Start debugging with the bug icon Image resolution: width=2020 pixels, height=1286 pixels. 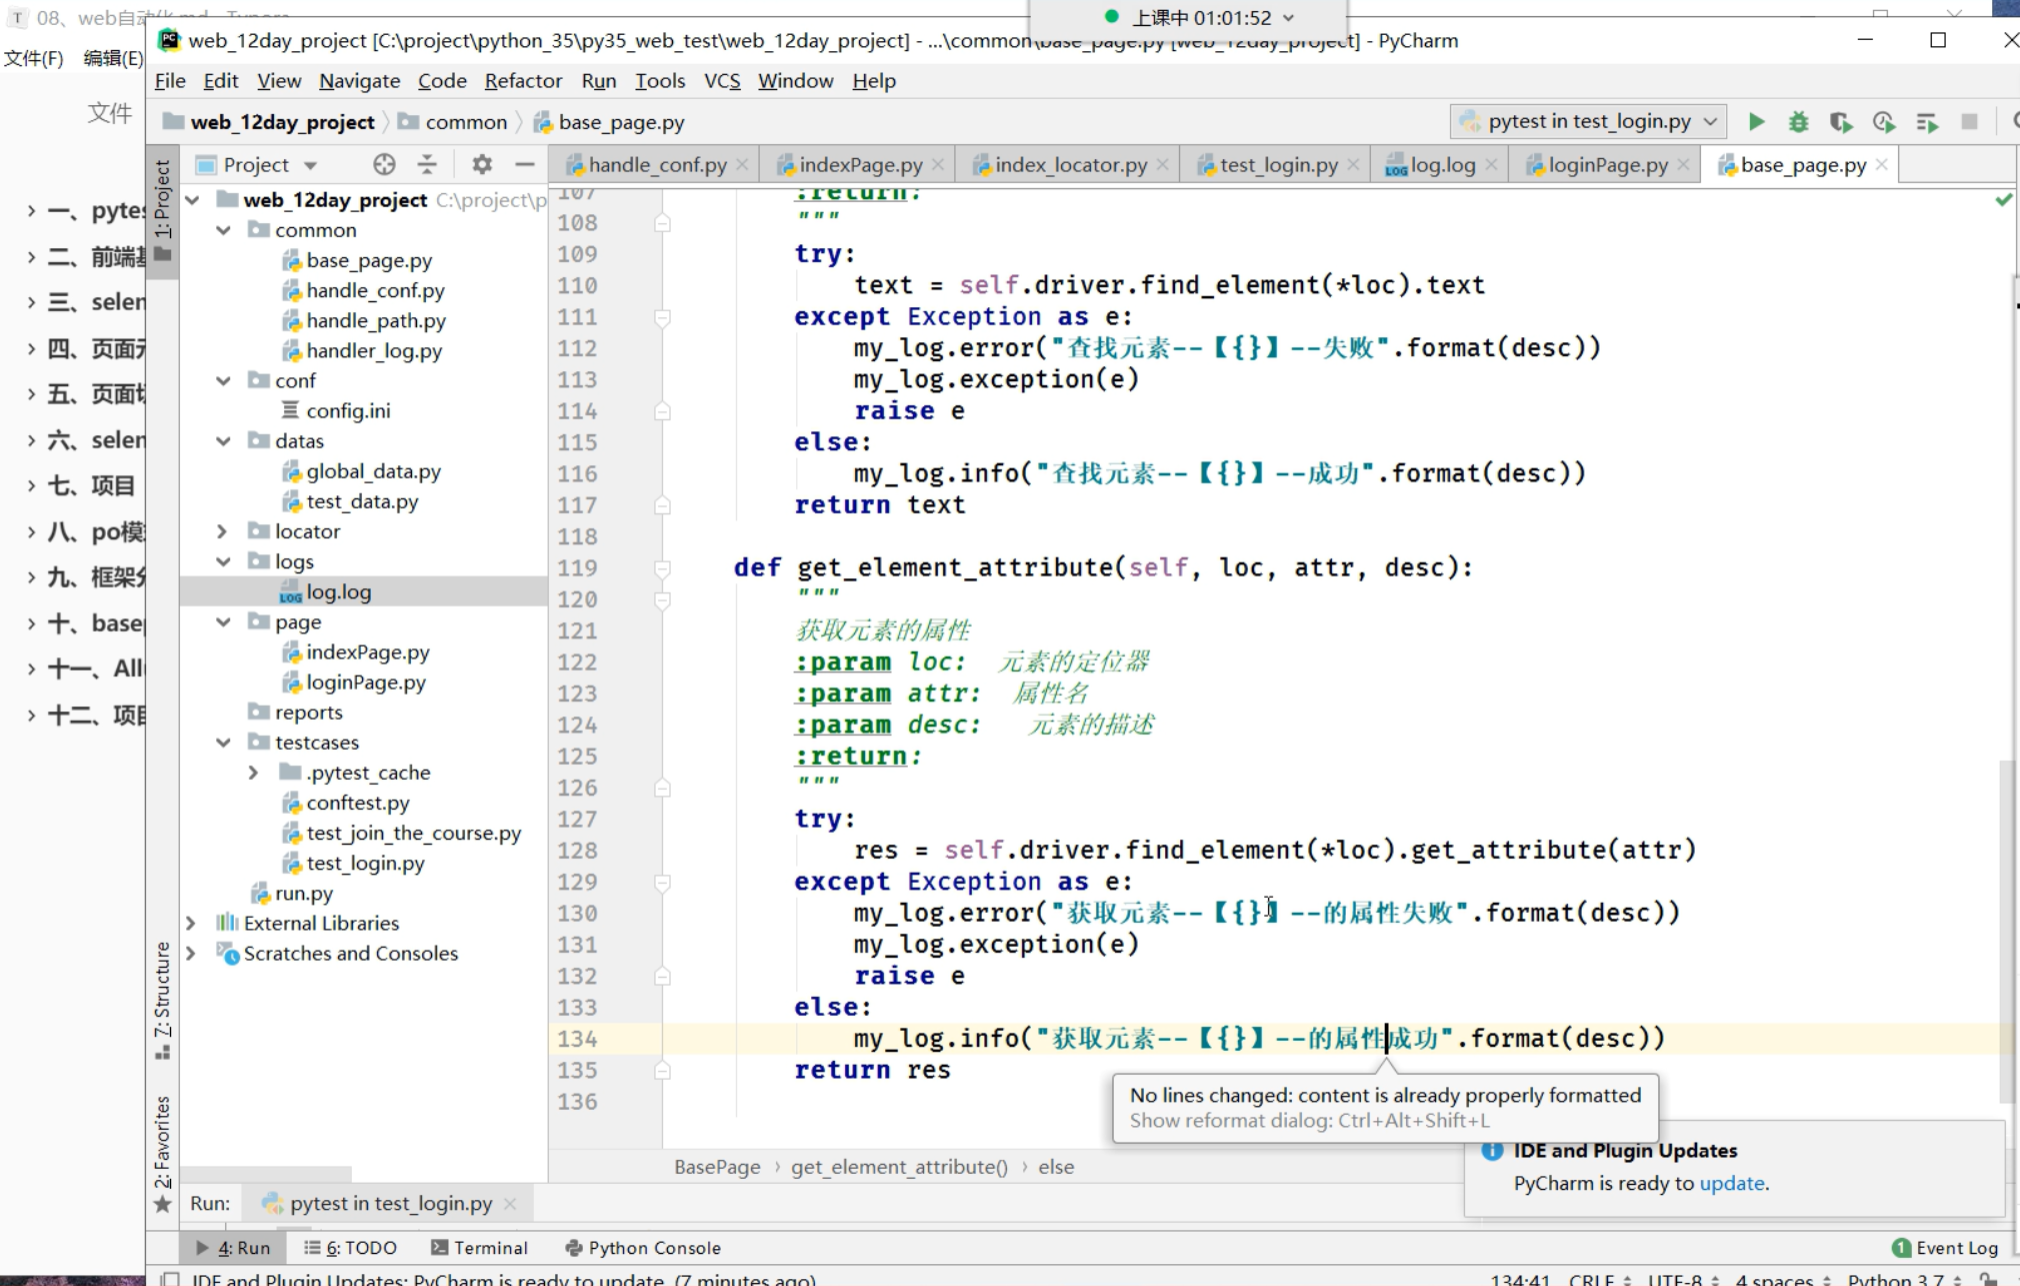tap(1798, 122)
